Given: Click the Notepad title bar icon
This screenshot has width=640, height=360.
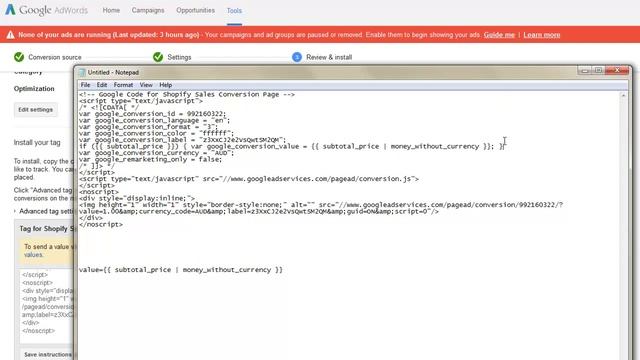Looking at the screenshot, I should pyautogui.click(x=82, y=72).
